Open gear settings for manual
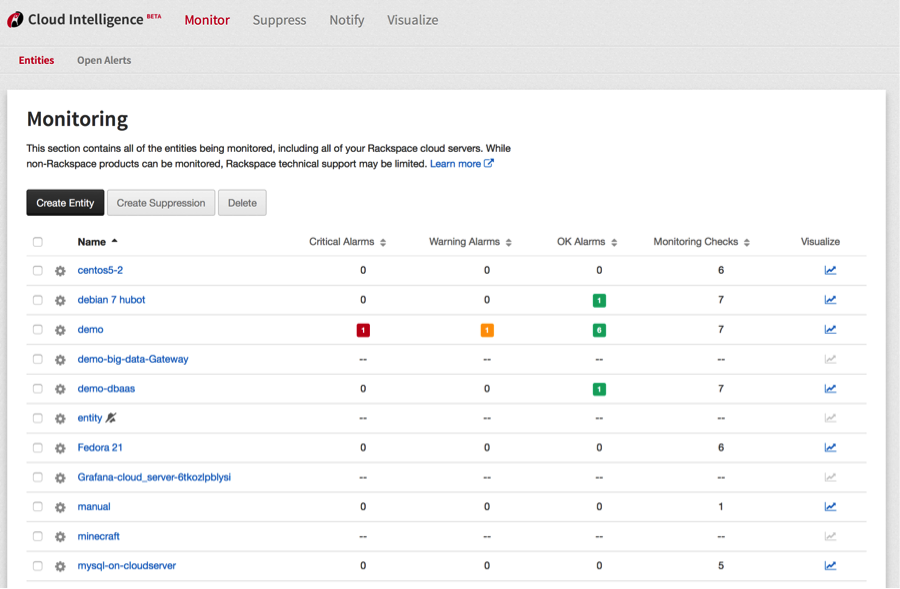 coord(60,507)
